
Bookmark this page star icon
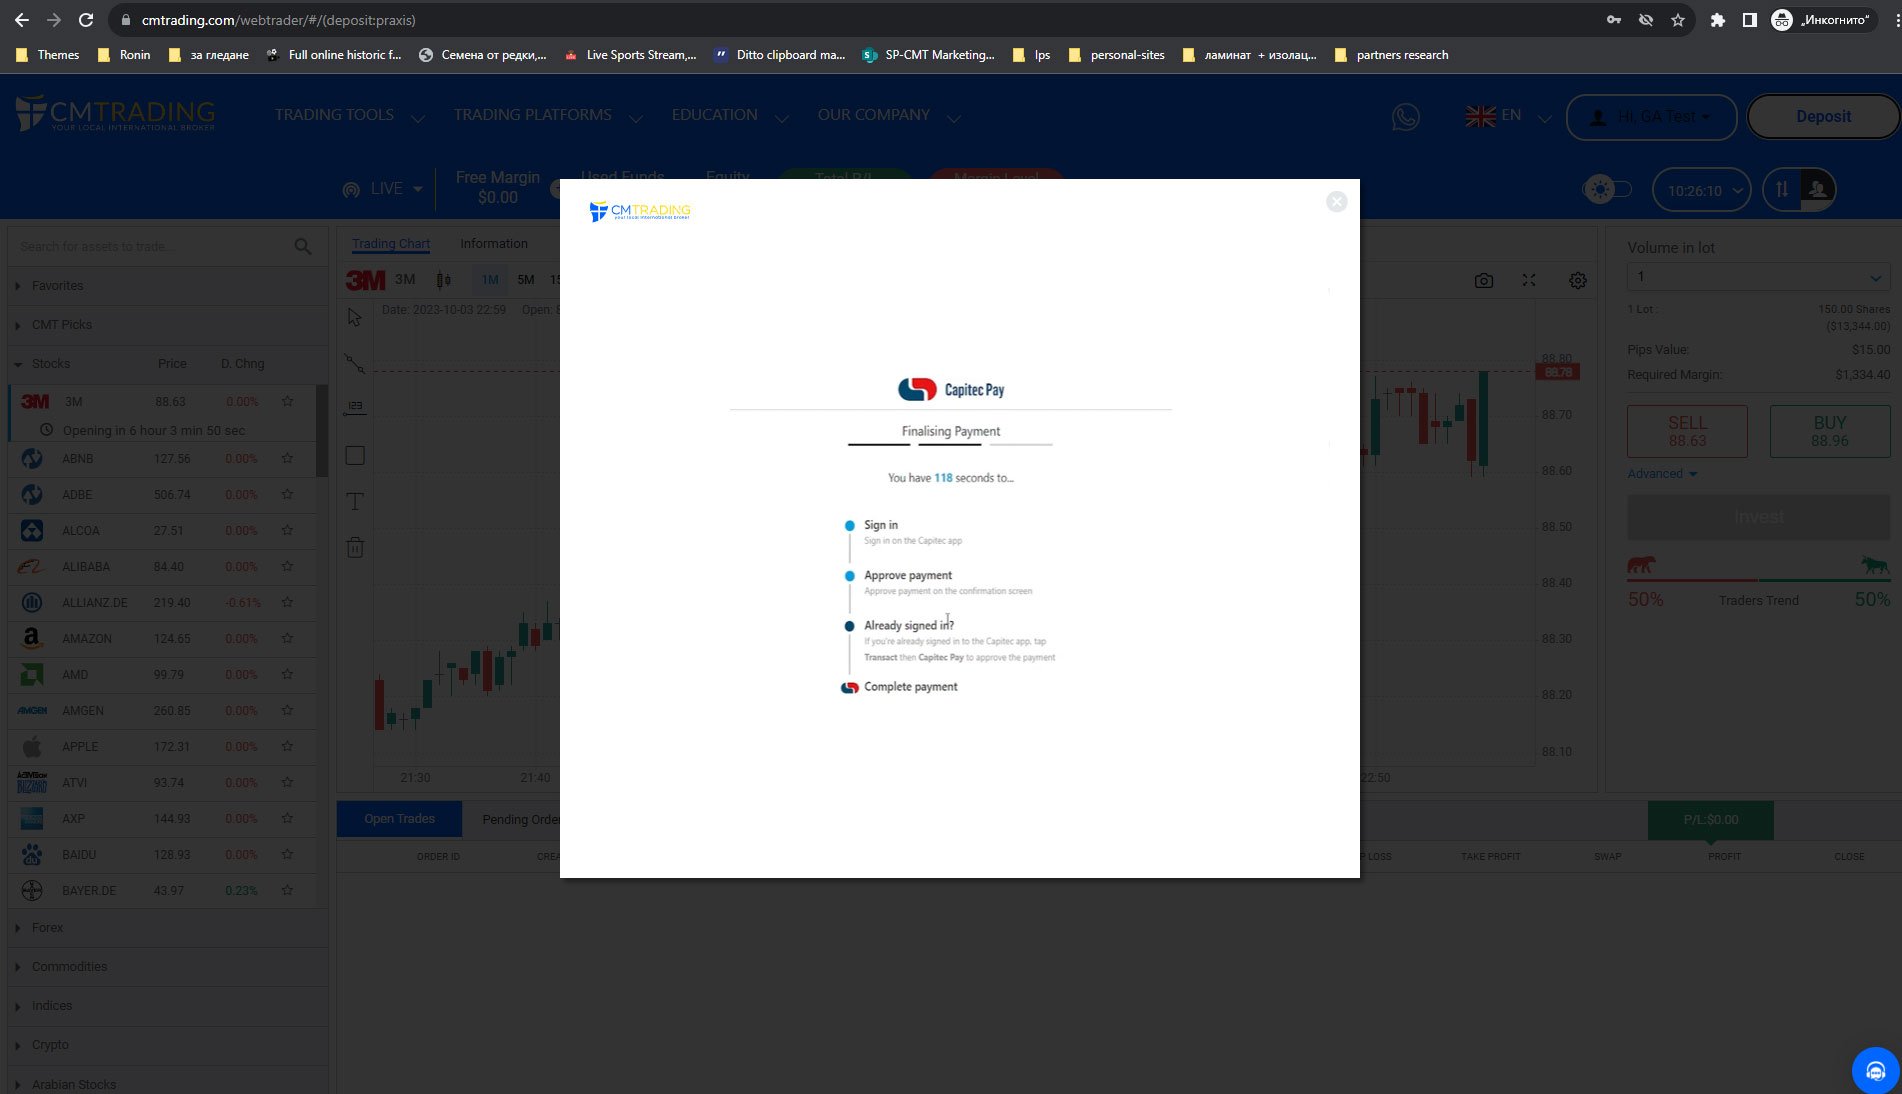[x=1678, y=20]
